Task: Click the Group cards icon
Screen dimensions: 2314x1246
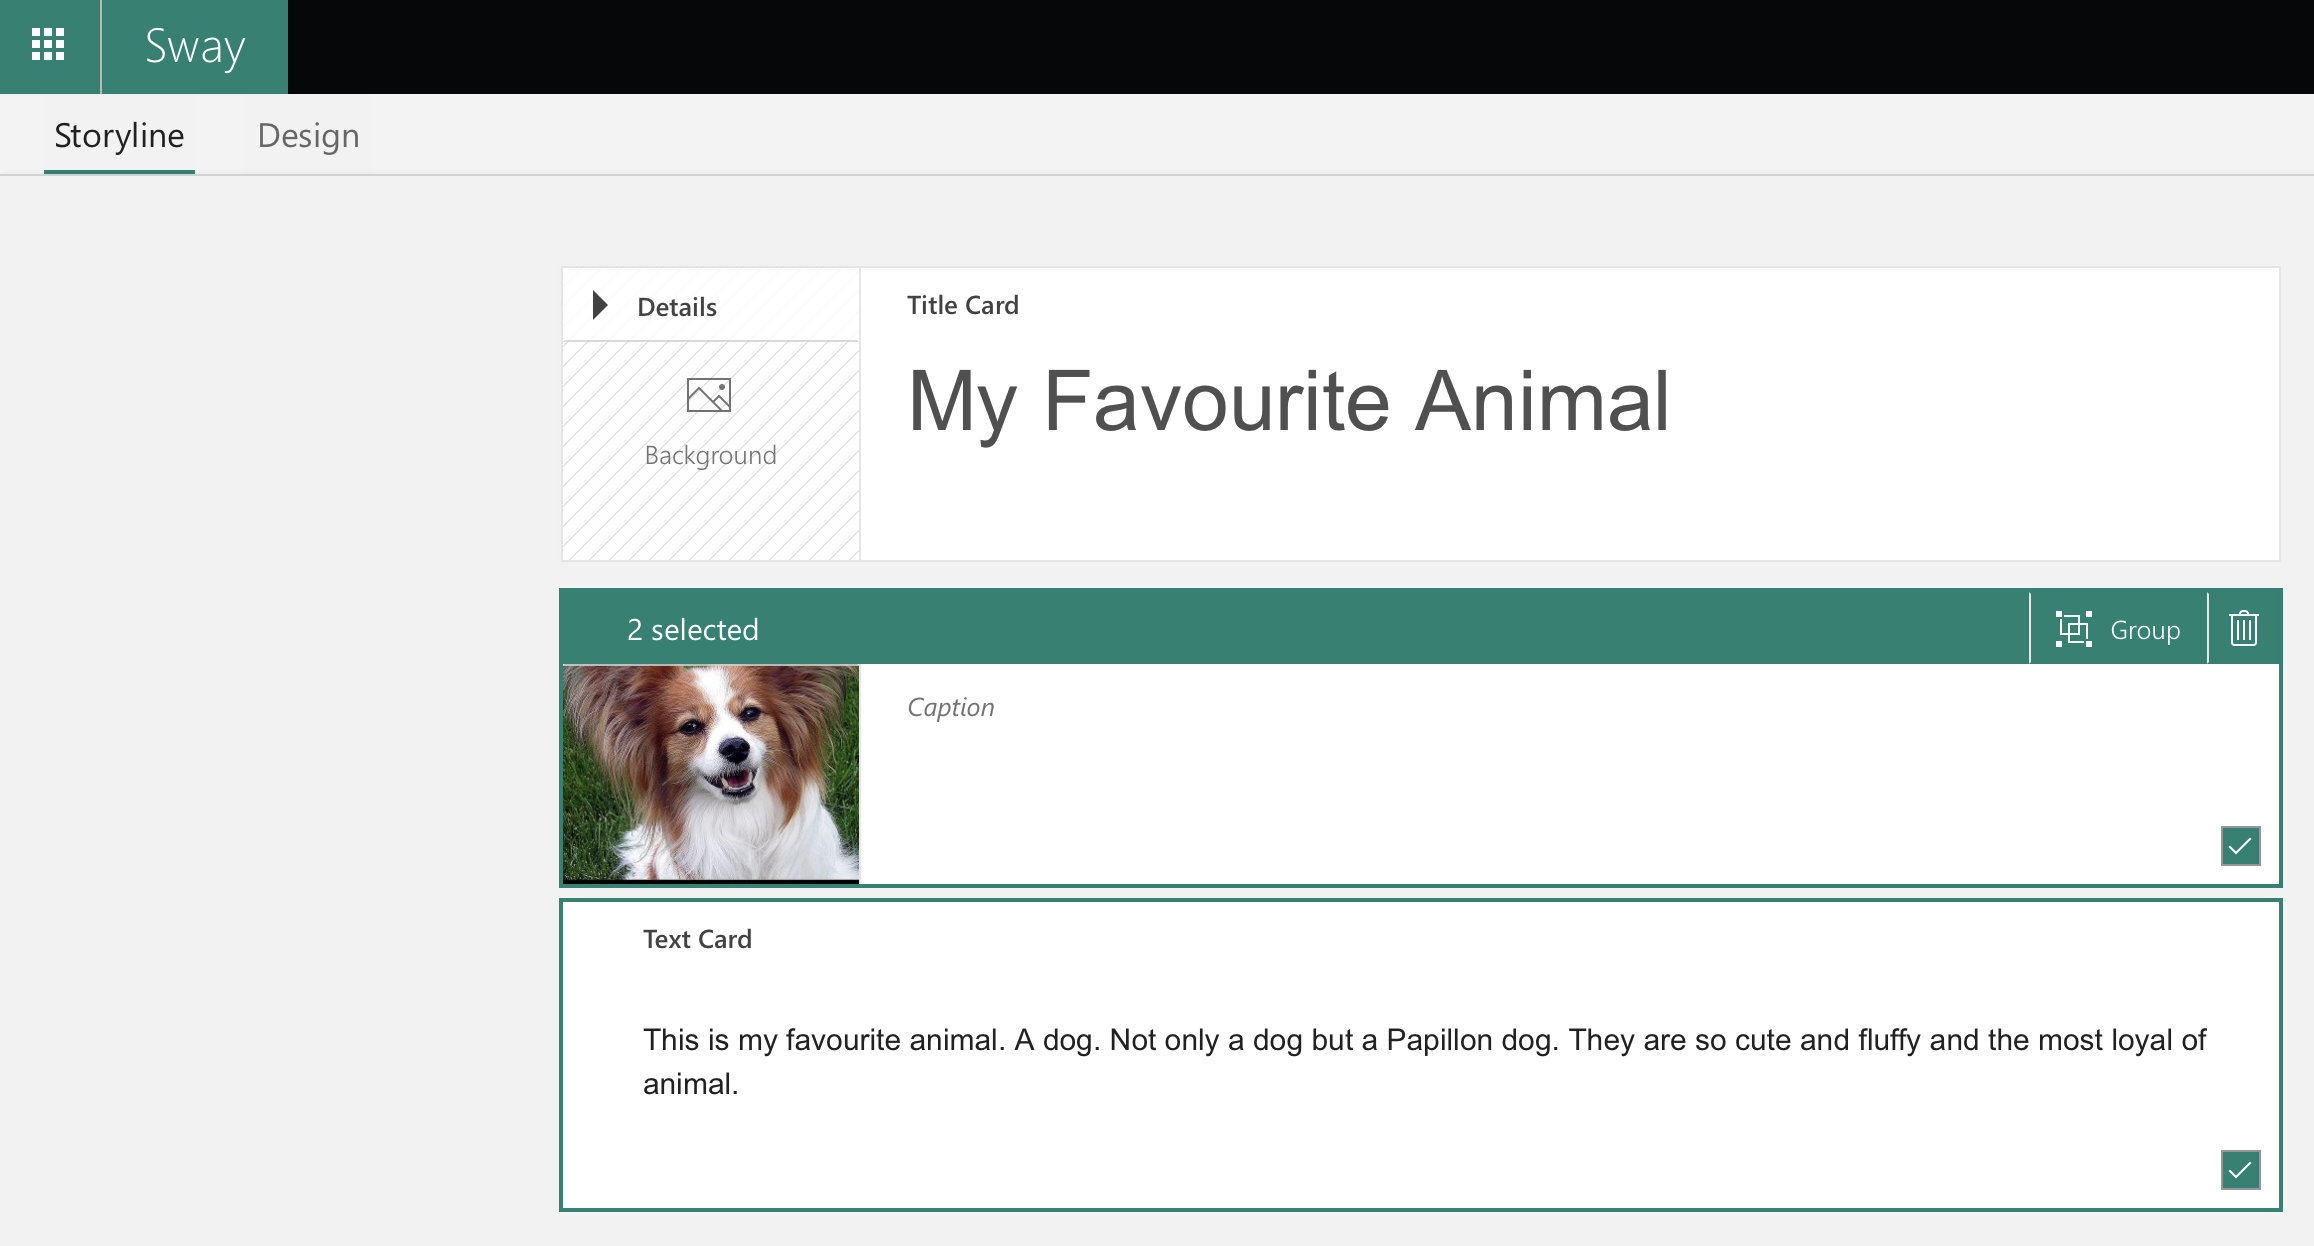Action: point(2074,629)
